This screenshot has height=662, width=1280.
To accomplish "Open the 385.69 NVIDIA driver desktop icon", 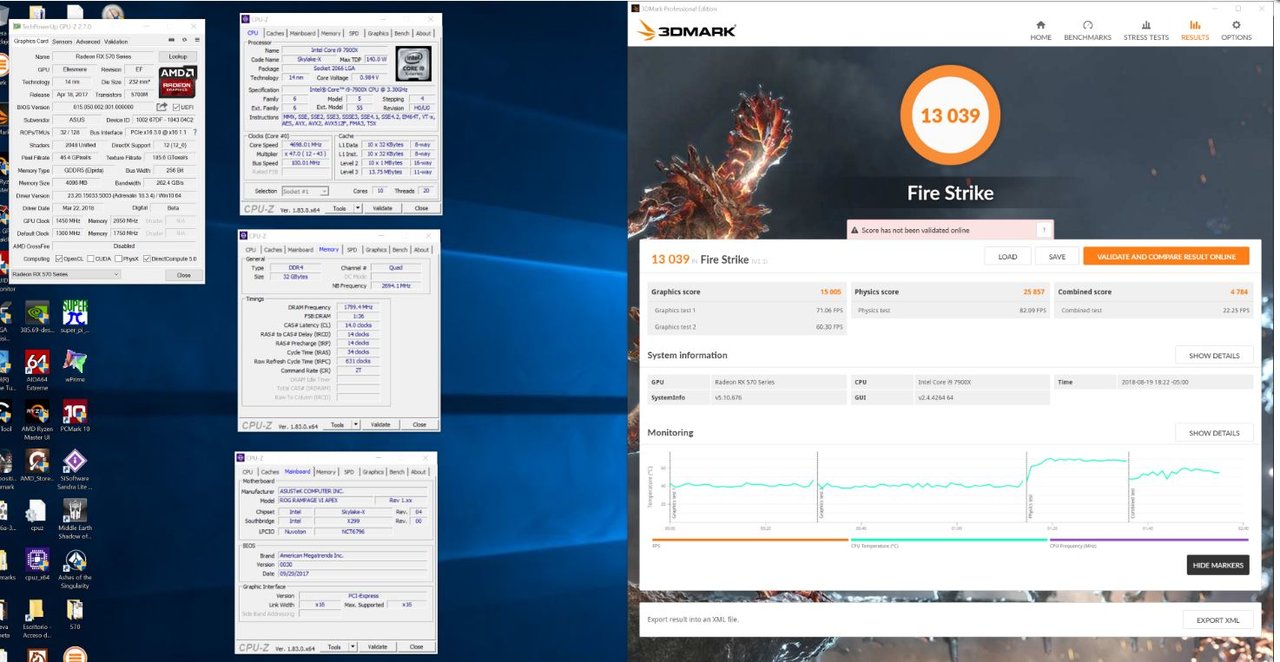I will pyautogui.click(x=37, y=316).
